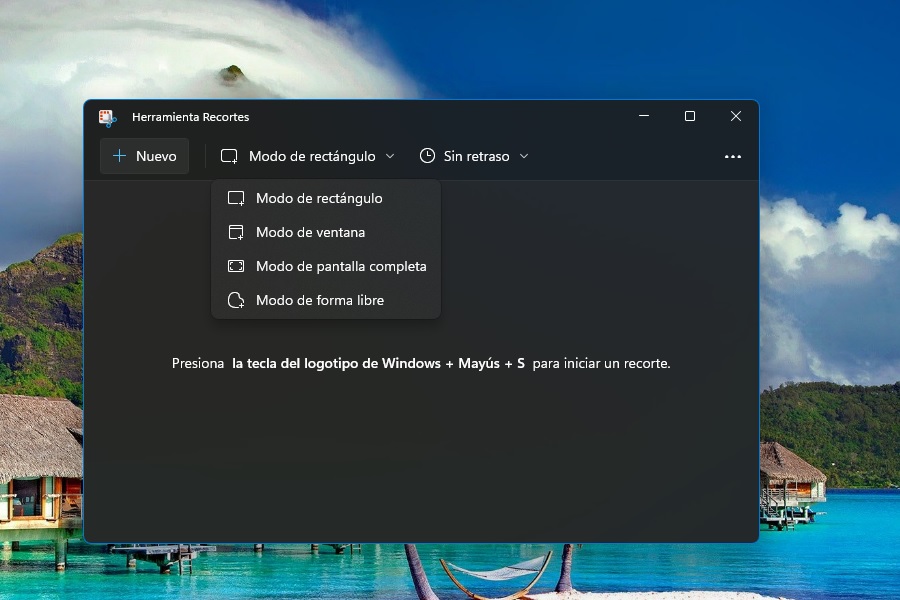Click the rectangle icon on the toolbar
The width and height of the screenshot is (900, 600).
pos(228,156)
